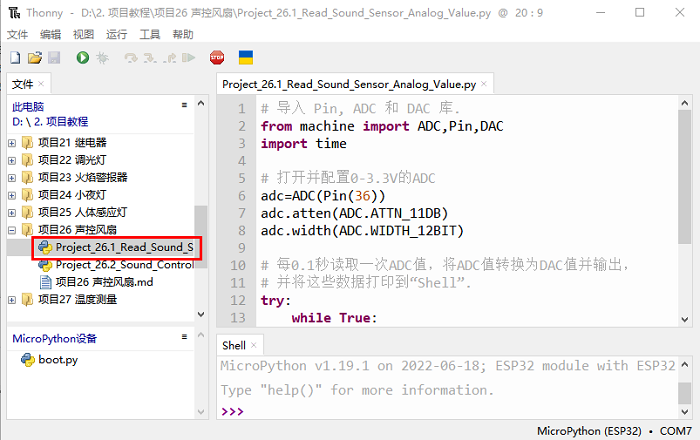Click the D: \ 2. 项目教程 path link

click(x=50, y=121)
